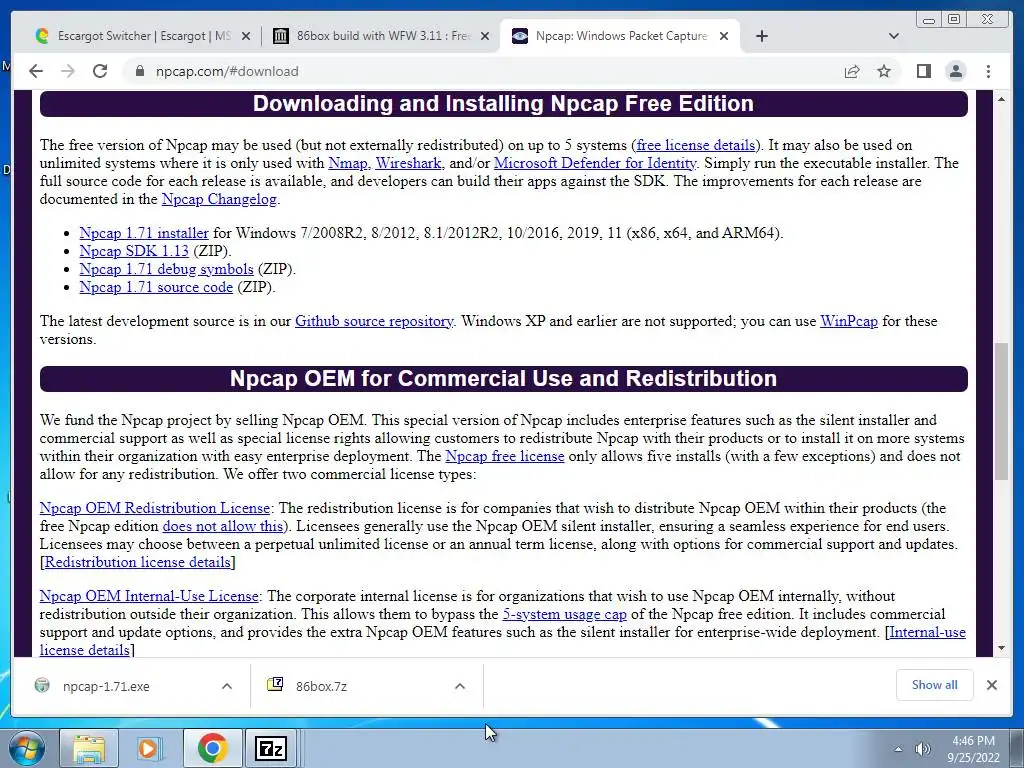Expand options for 86box.7z download
1024x768 pixels.
(460, 686)
